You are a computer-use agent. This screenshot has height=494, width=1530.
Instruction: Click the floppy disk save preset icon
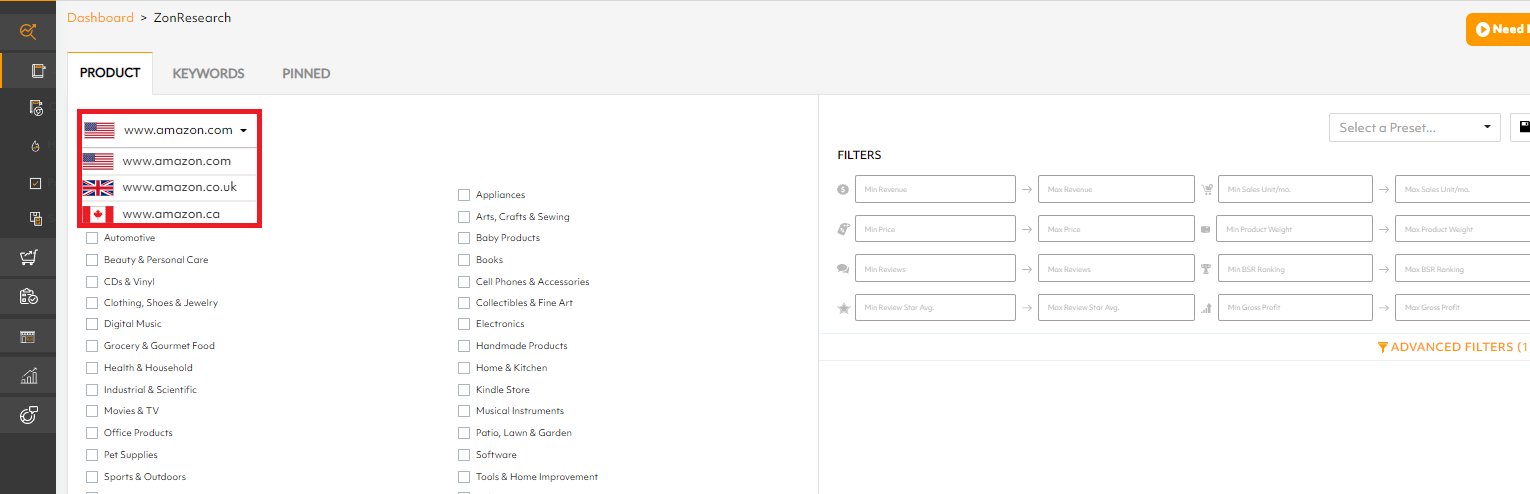click(1524, 127)
